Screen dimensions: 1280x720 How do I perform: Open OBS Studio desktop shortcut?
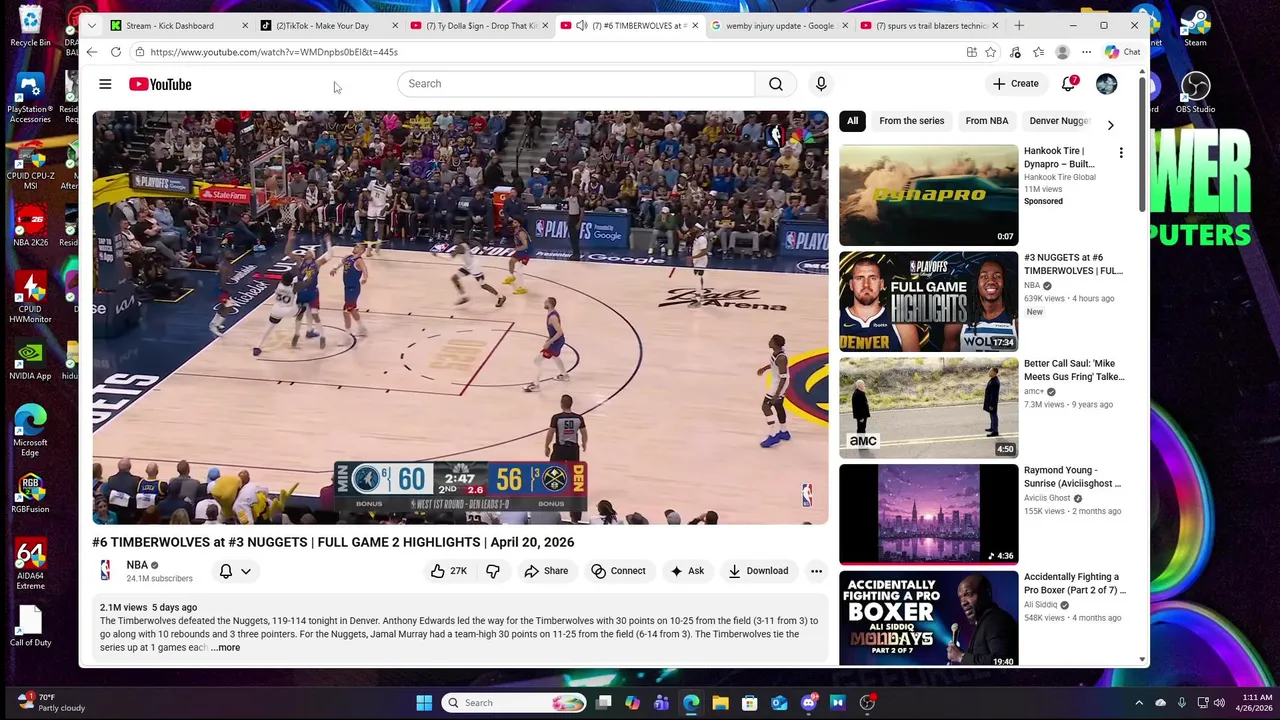(1195, 92)
